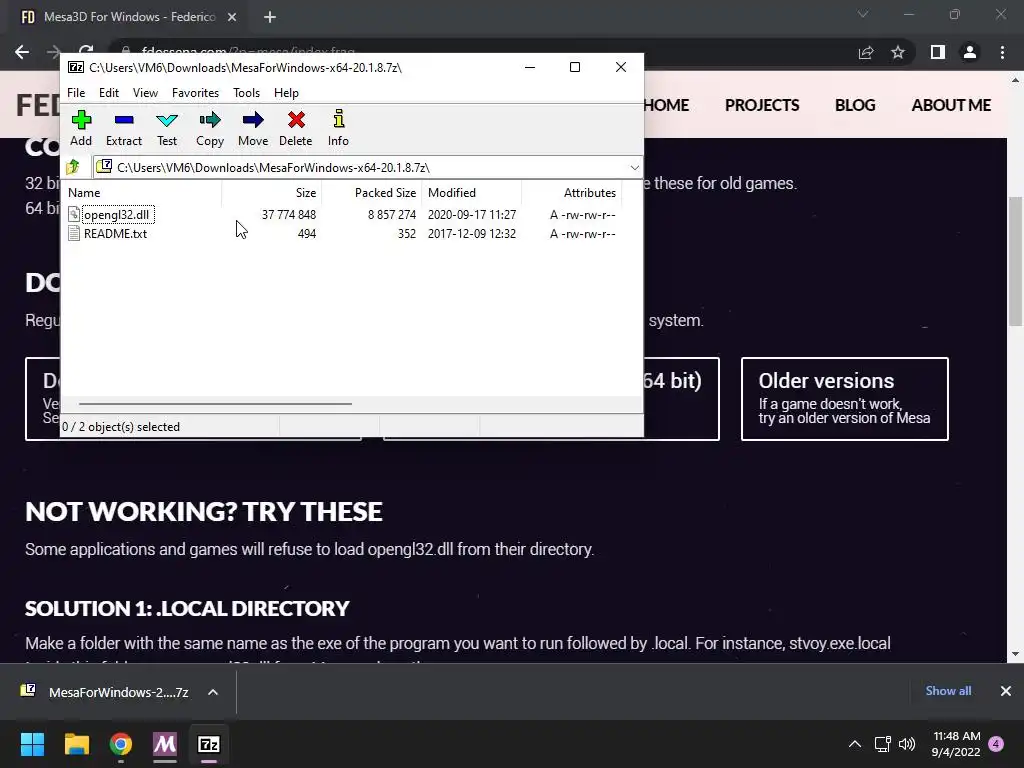The image size is (1024, 768).
Task: Close the Mesa3D For Windows tab
Action: (232, 17)
